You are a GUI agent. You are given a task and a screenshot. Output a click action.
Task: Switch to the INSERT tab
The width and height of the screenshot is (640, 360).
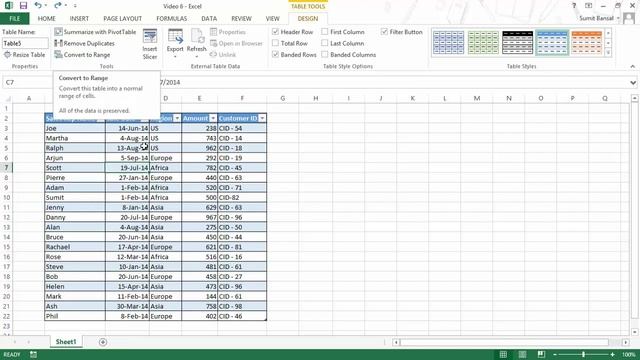(79, 19)
